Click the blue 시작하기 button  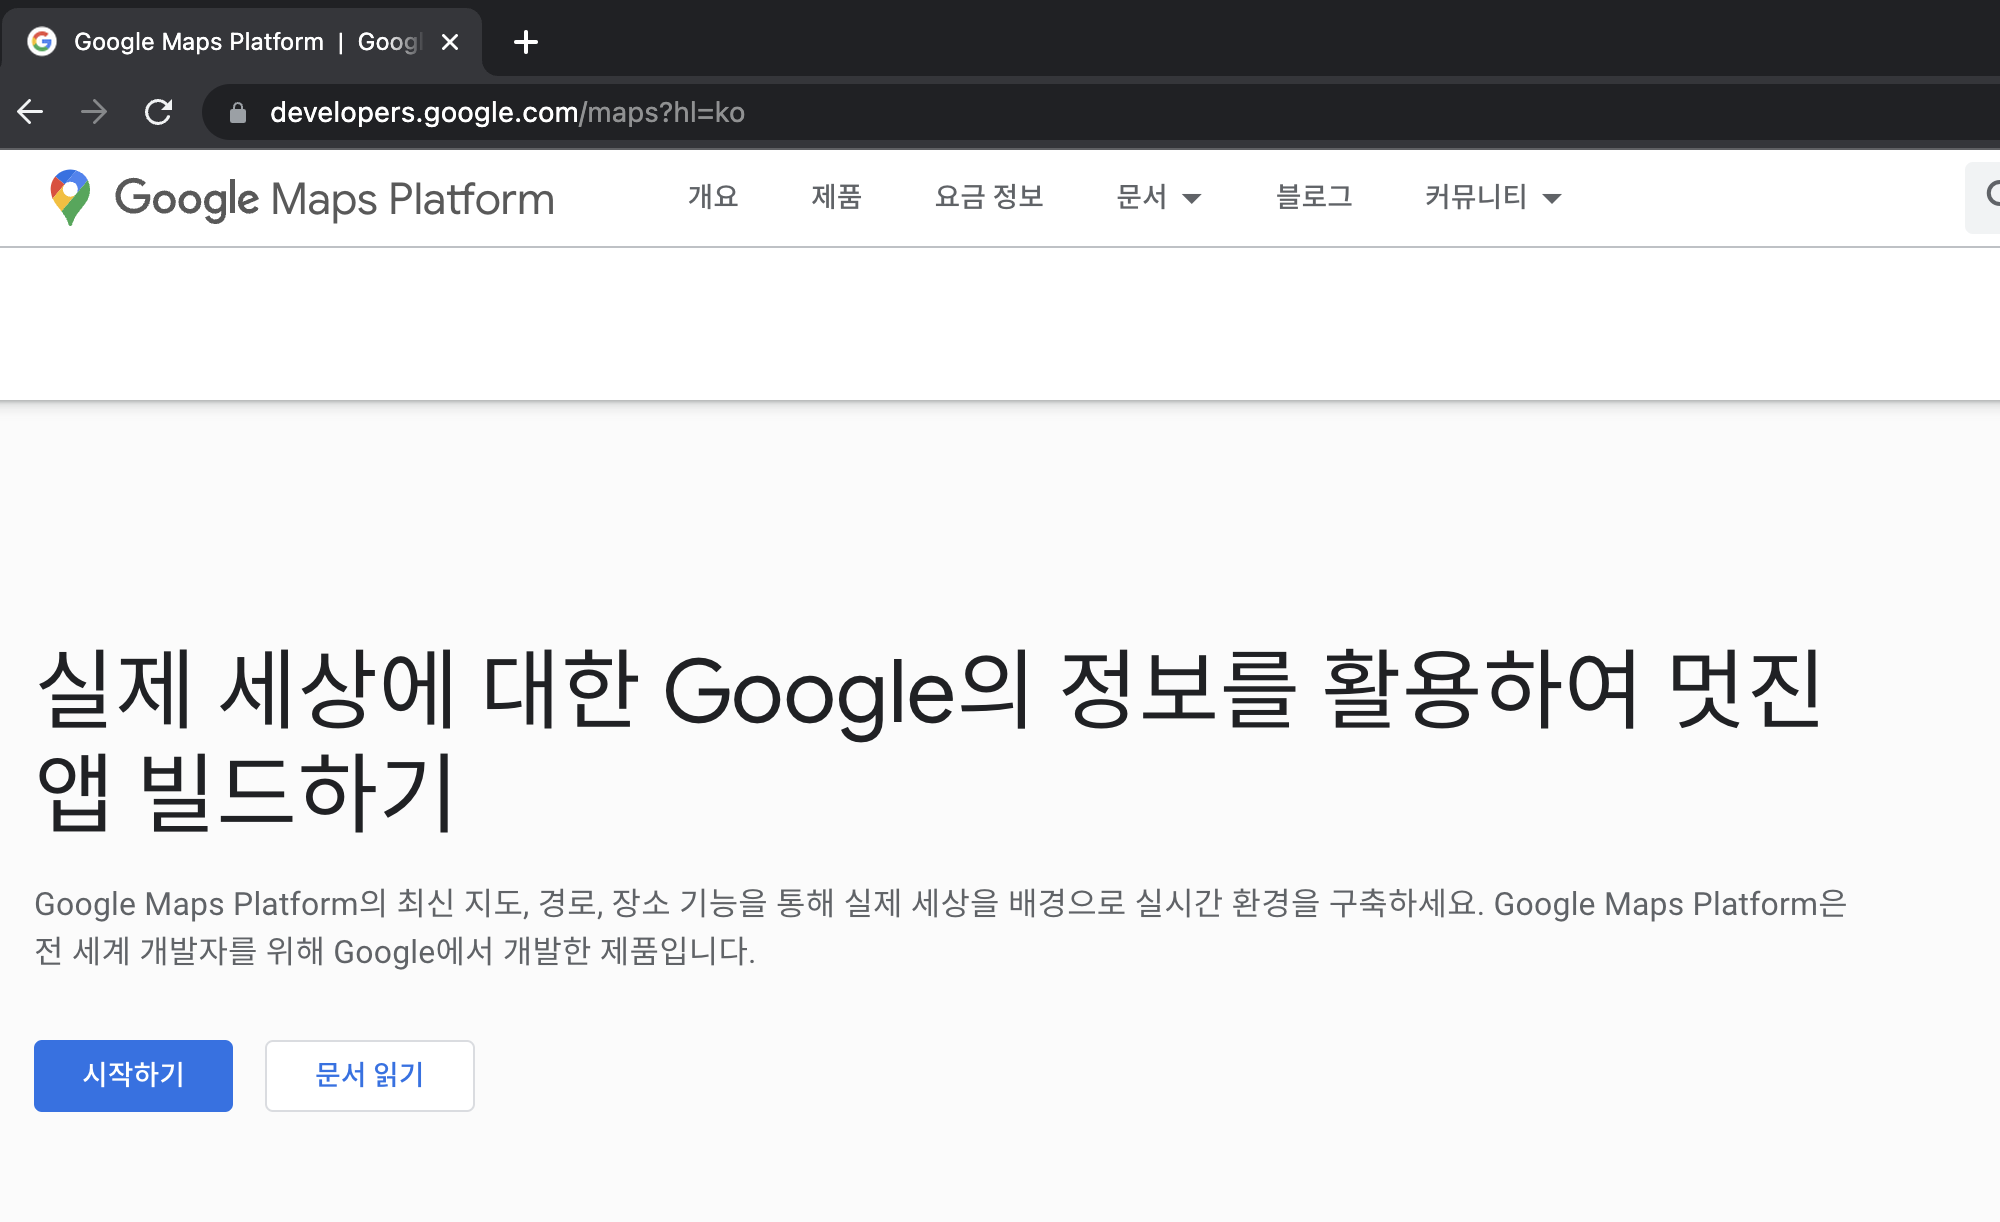133,1075
